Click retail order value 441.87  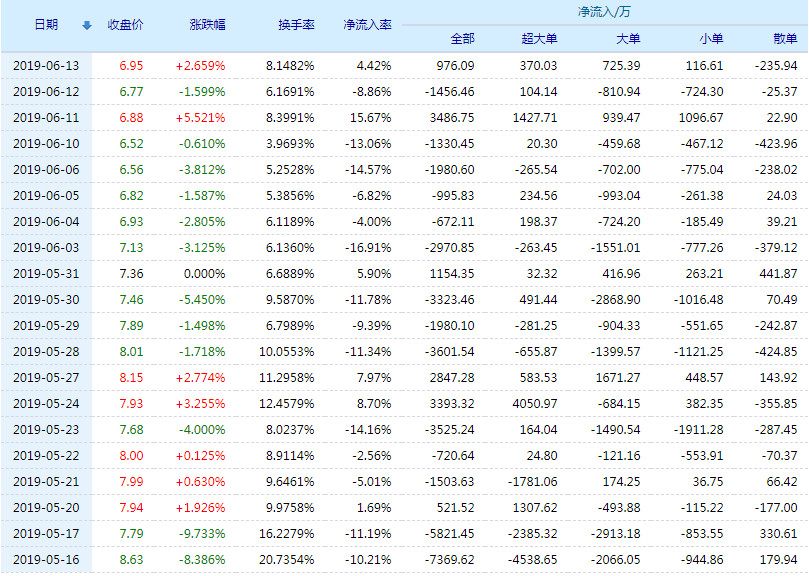(778, 274)
